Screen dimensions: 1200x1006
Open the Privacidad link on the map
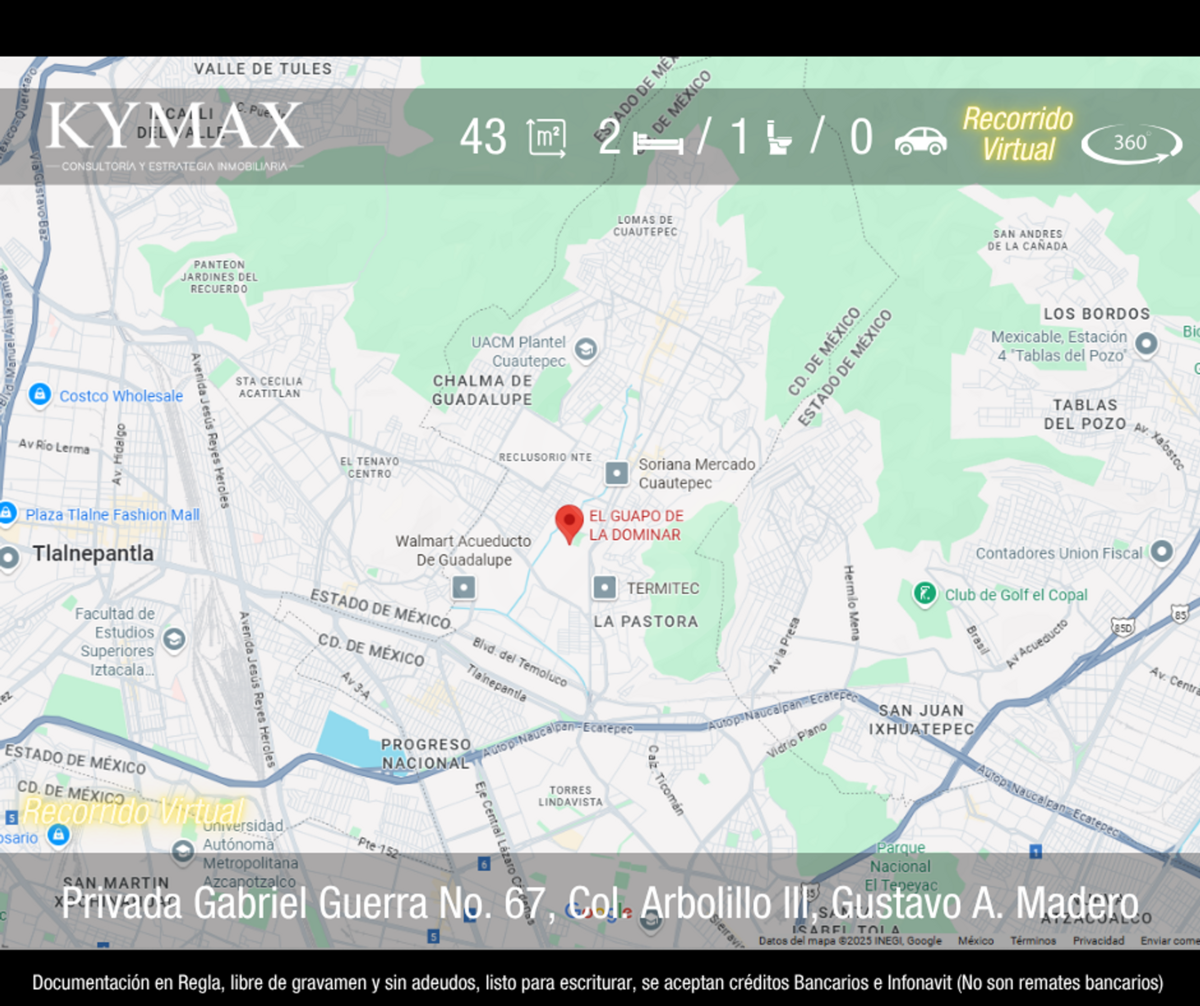point(1099,941)
